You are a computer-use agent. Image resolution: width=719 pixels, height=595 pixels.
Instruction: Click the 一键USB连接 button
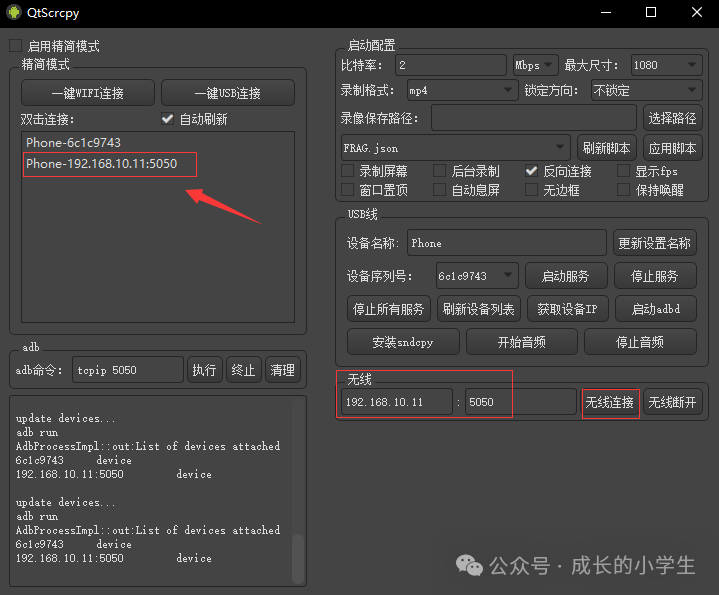pos(227,93)
